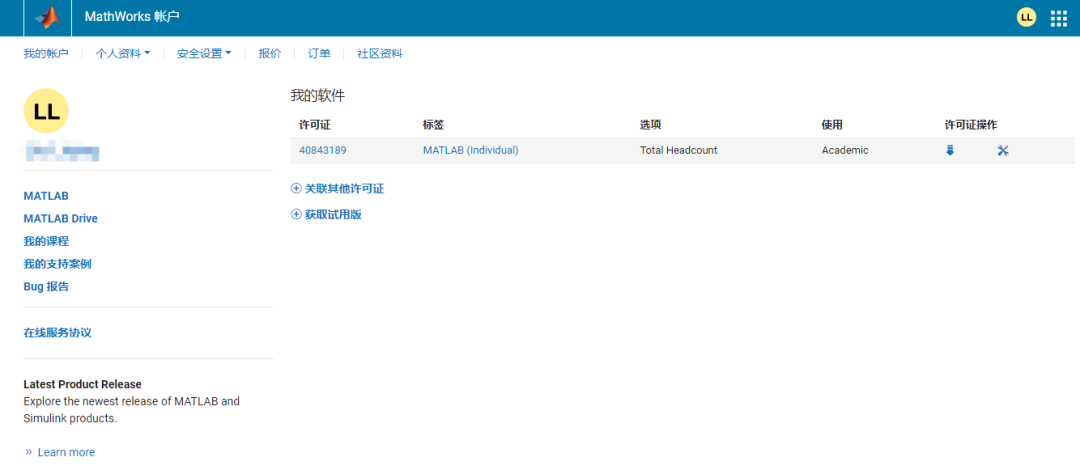Click the large LL profile picture
Viewport: 1080px width, 470px height.
[x=46, y=111]
